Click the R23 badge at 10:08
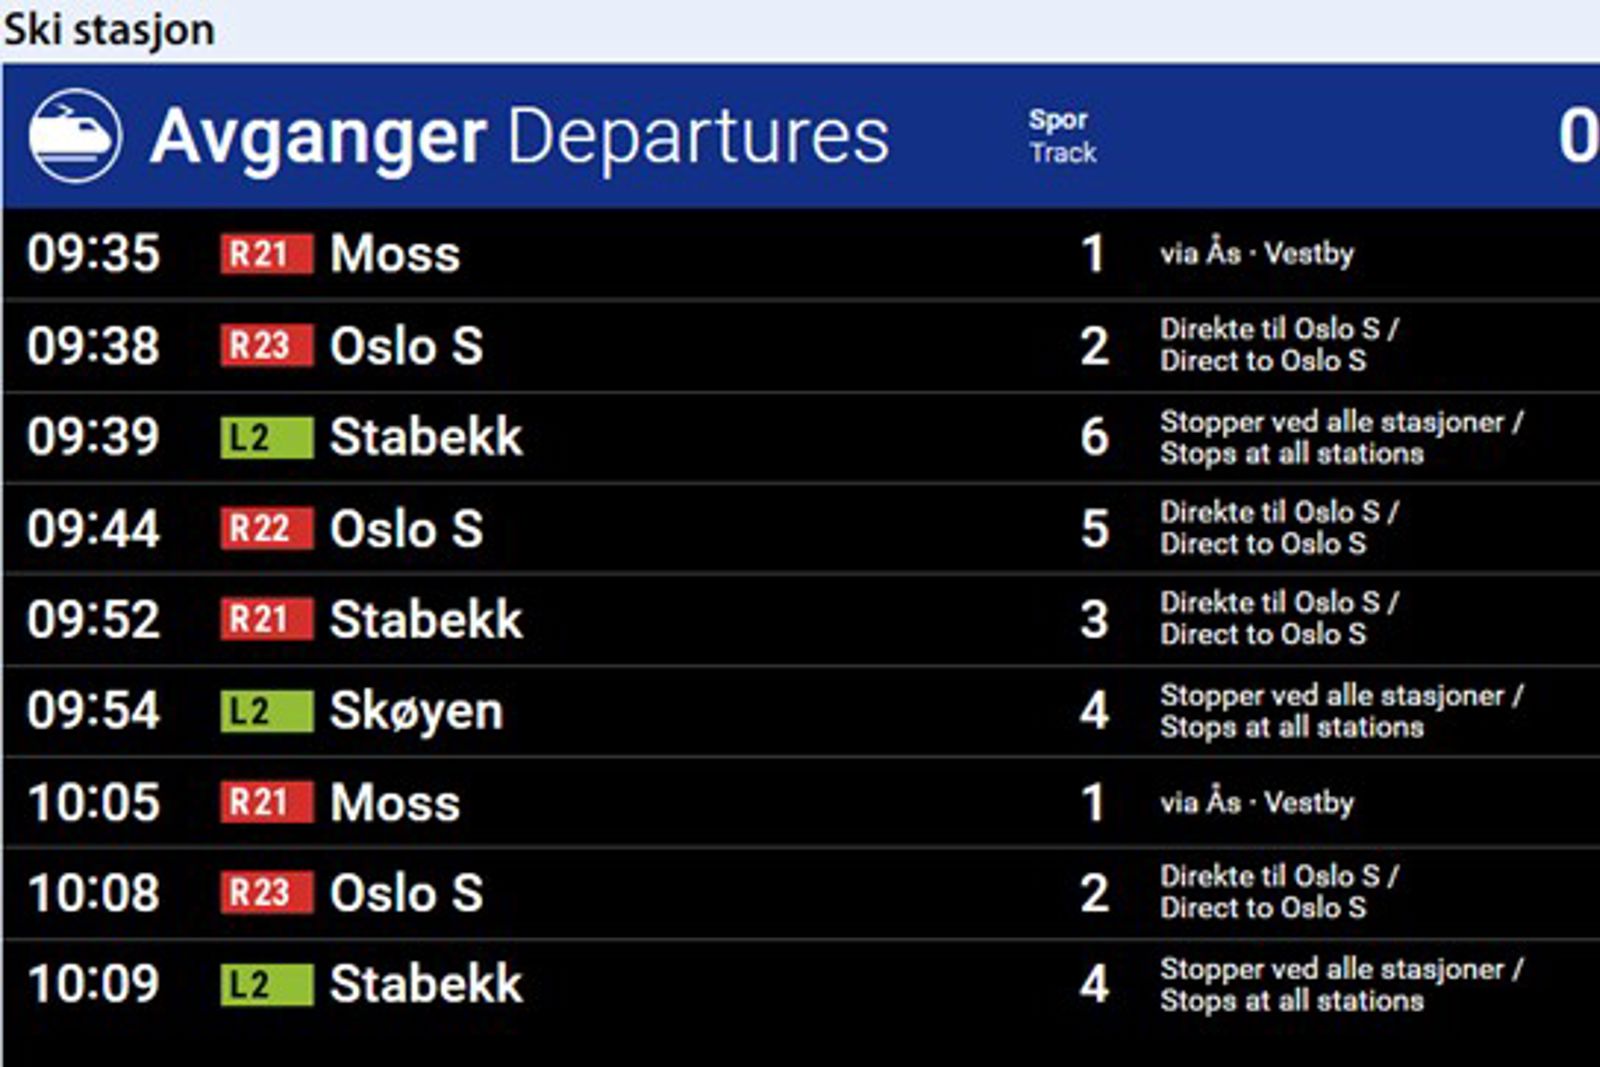1600x1067 pixels. [266, 893]
